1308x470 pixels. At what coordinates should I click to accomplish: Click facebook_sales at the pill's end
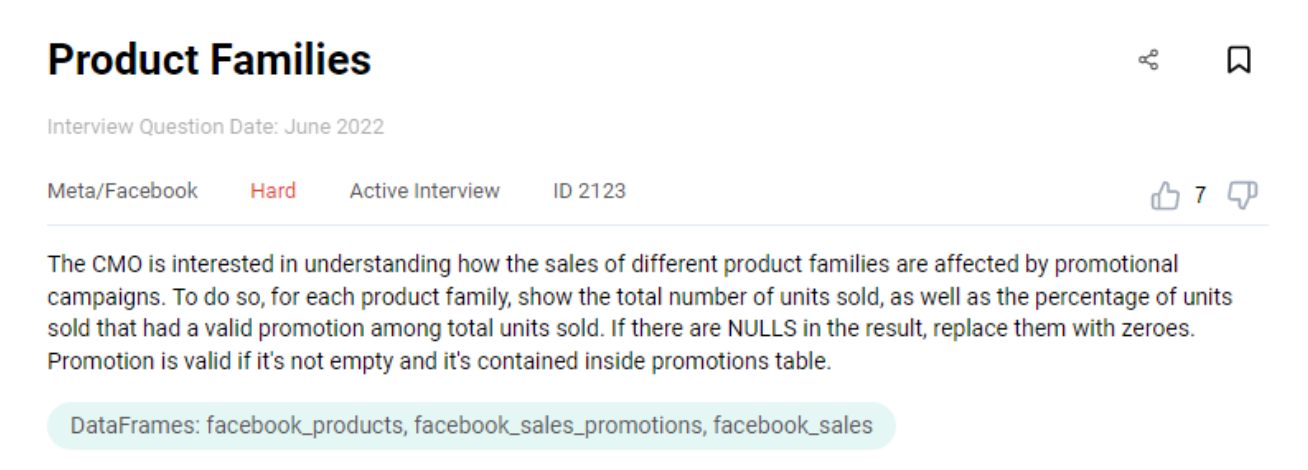pos(792,425)
